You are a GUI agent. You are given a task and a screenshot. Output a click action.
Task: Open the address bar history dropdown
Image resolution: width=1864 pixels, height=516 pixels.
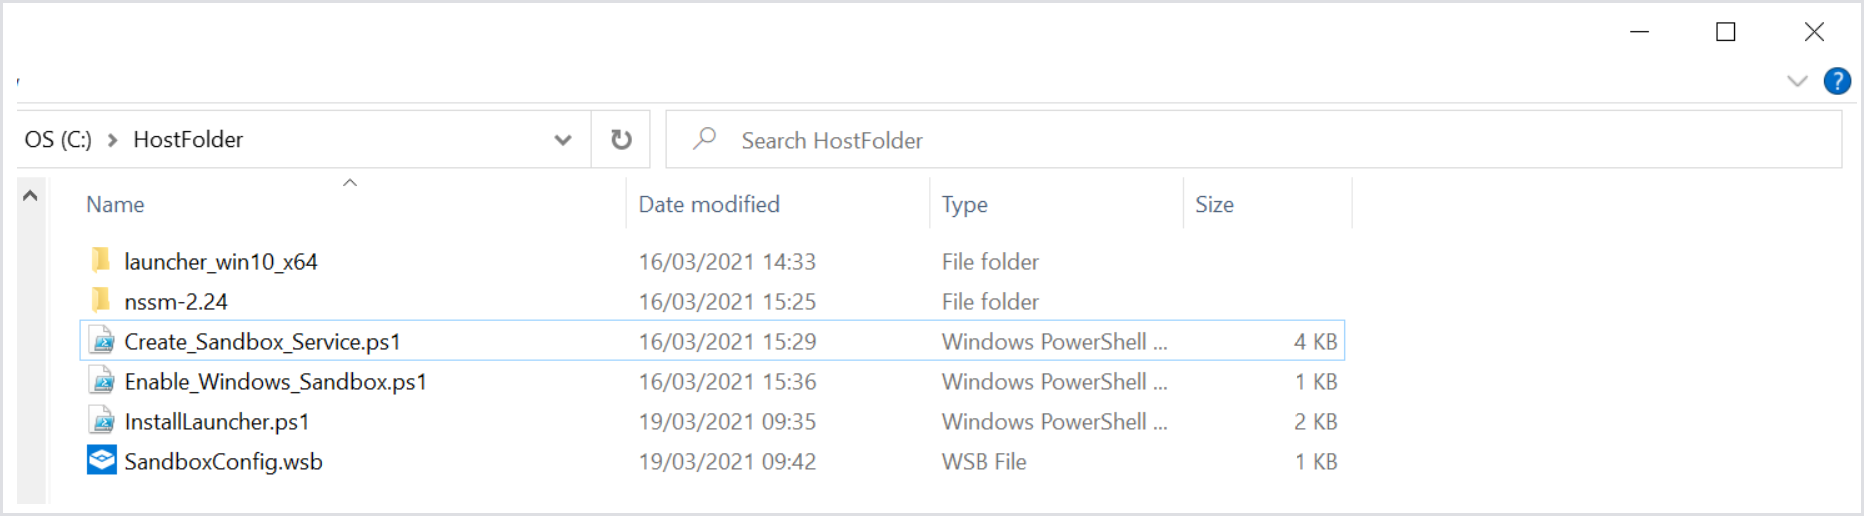563,140
